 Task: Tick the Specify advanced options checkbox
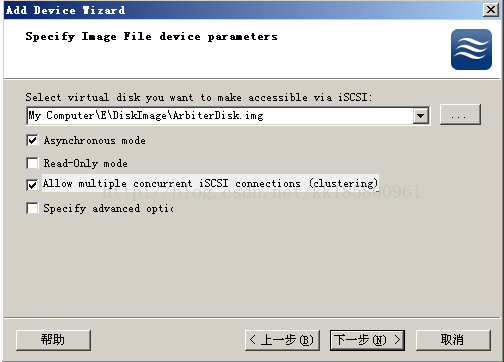click(x=32, y=208)
